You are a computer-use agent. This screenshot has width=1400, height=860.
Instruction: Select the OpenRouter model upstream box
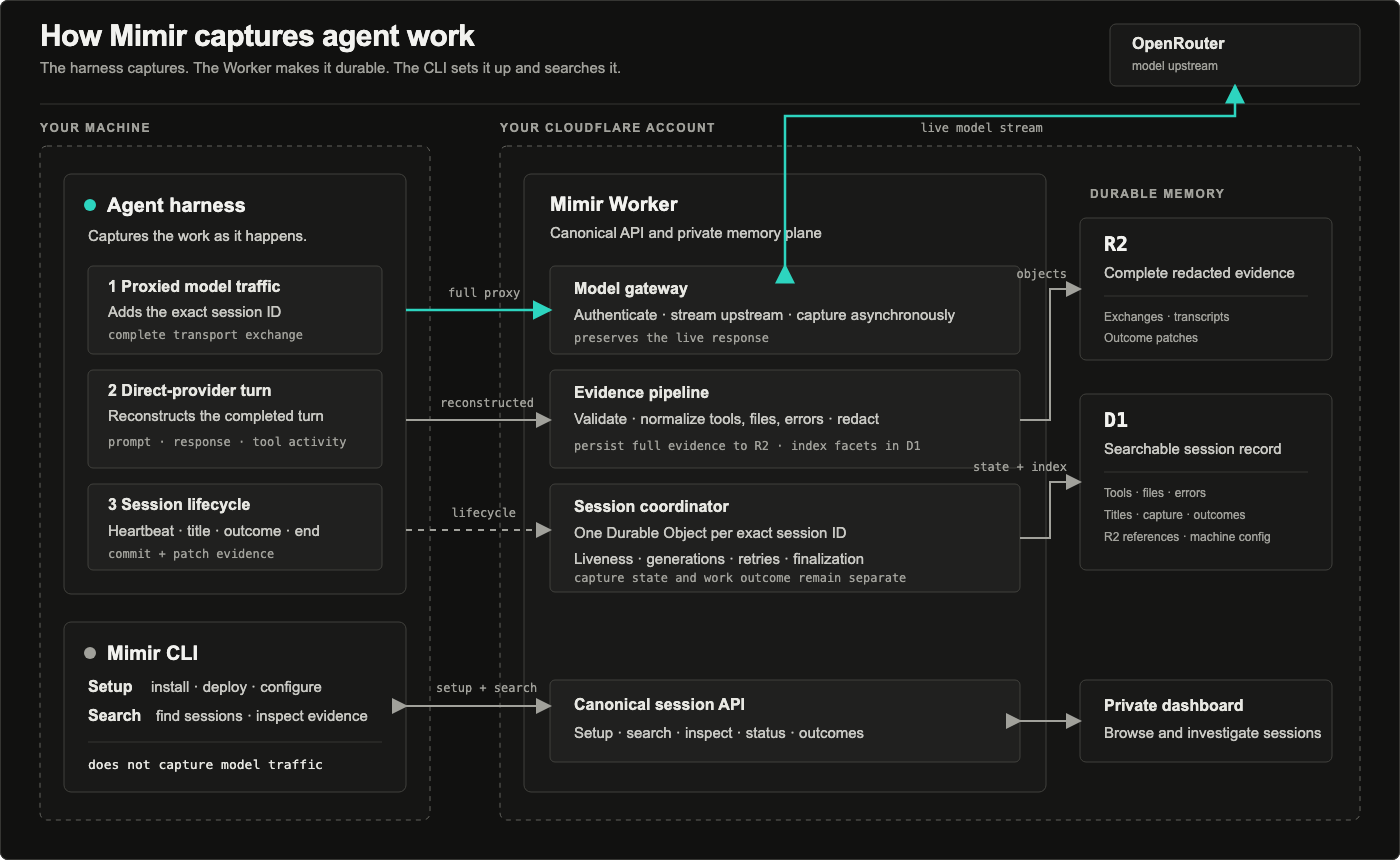1235,55
